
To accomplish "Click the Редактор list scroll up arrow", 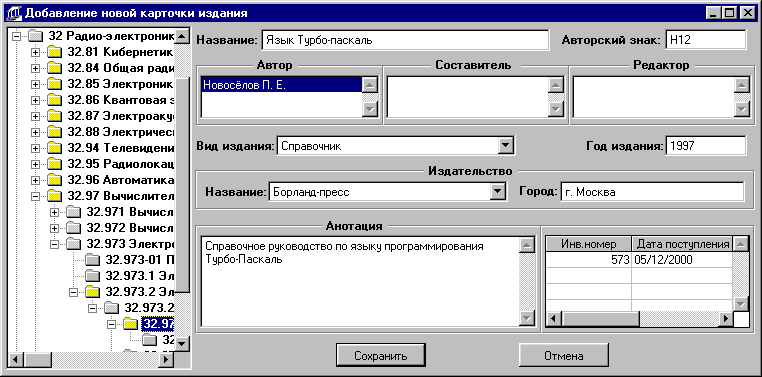I will [x=742, y=86].
